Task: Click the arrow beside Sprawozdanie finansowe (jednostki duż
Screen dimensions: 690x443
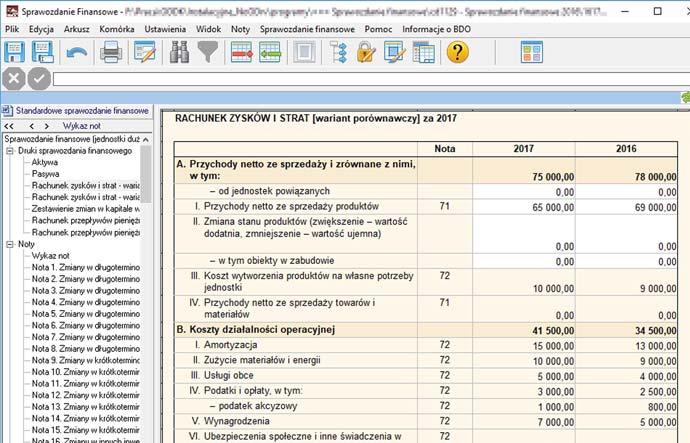Action: [146, 139]
